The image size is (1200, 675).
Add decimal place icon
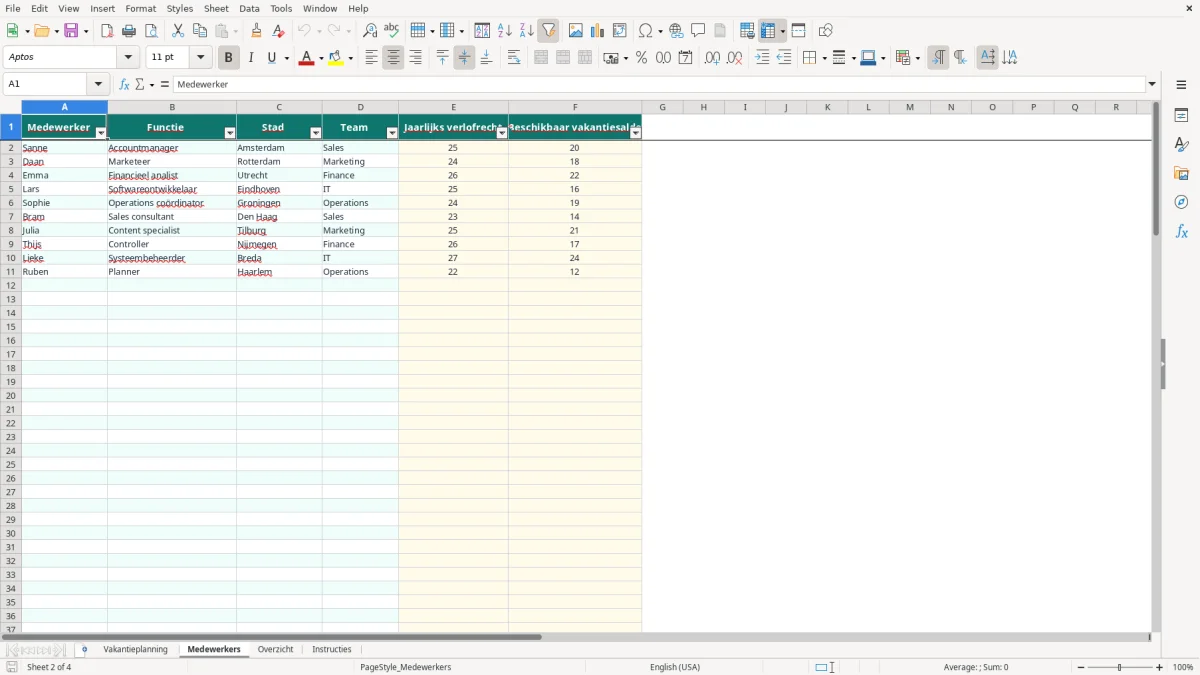click(712, 58)
